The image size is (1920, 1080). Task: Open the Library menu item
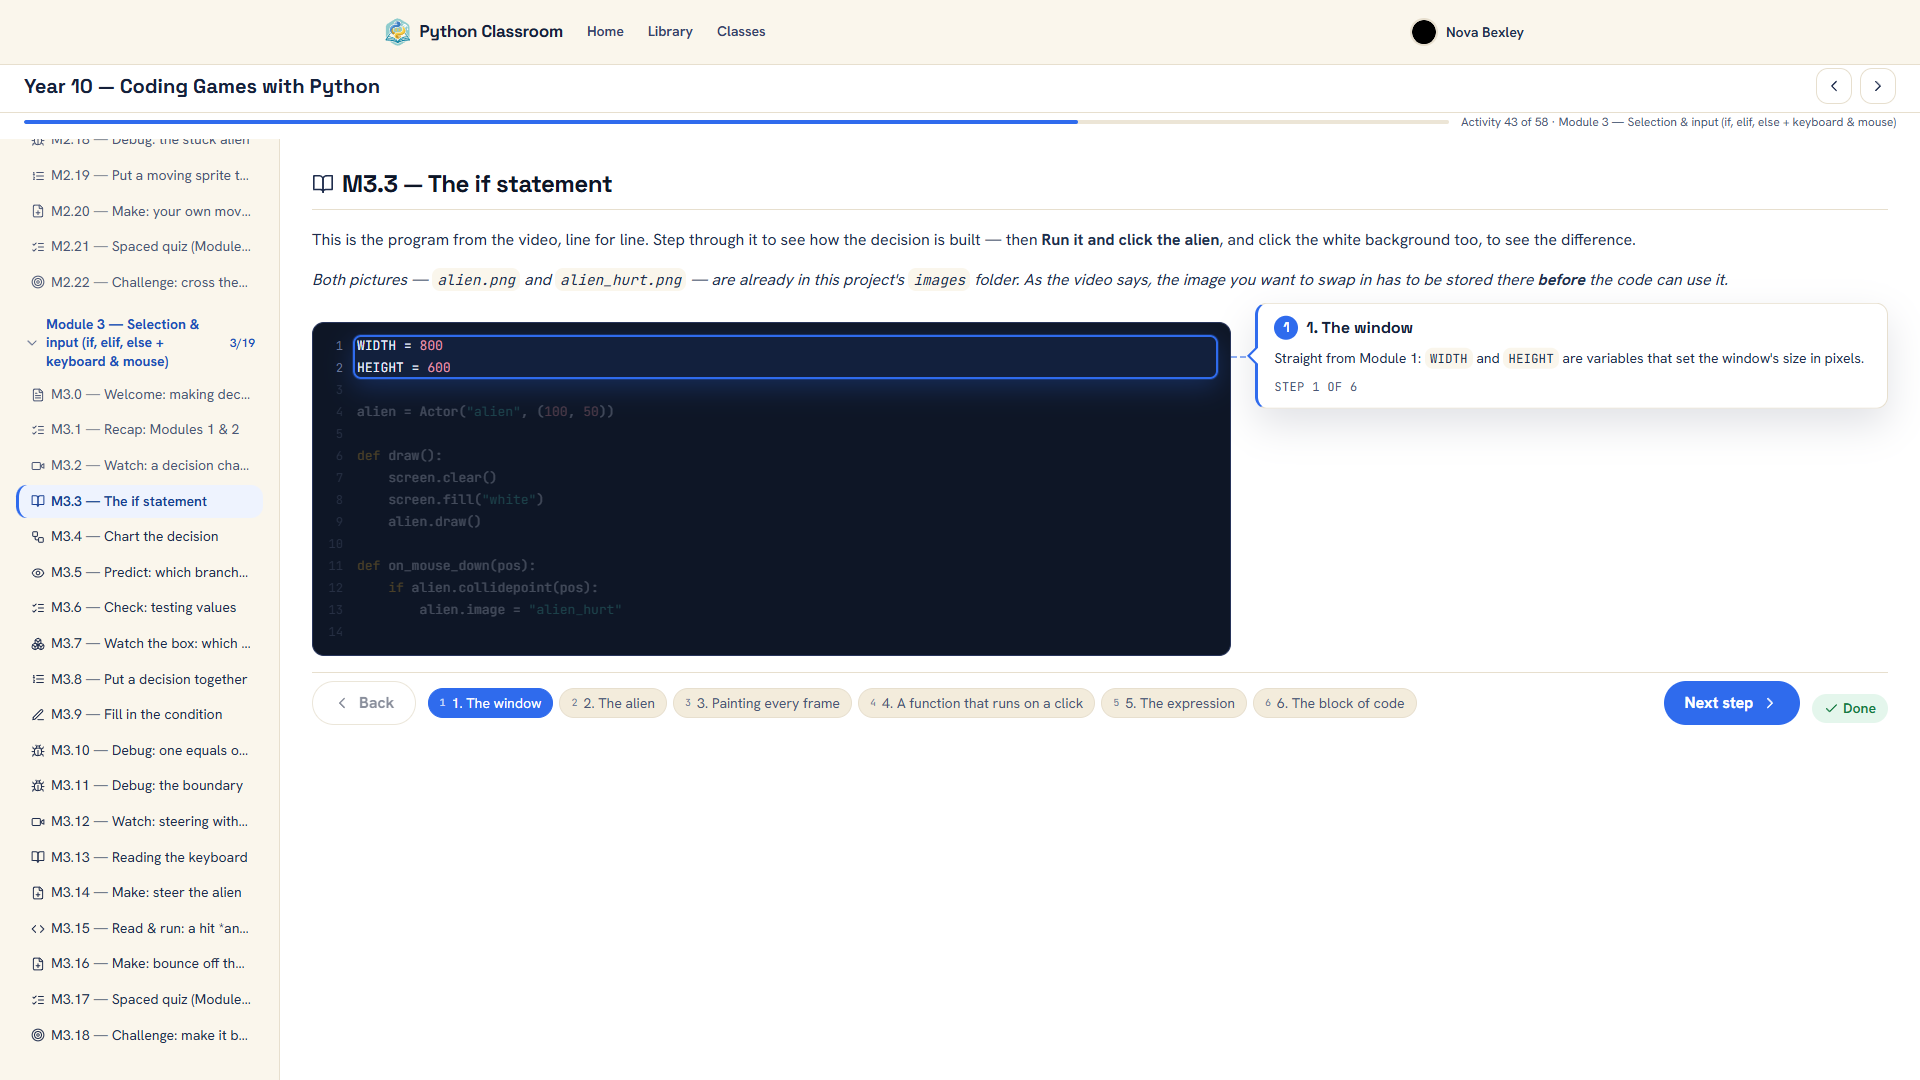pyautogui.click(x=670, y=32)
